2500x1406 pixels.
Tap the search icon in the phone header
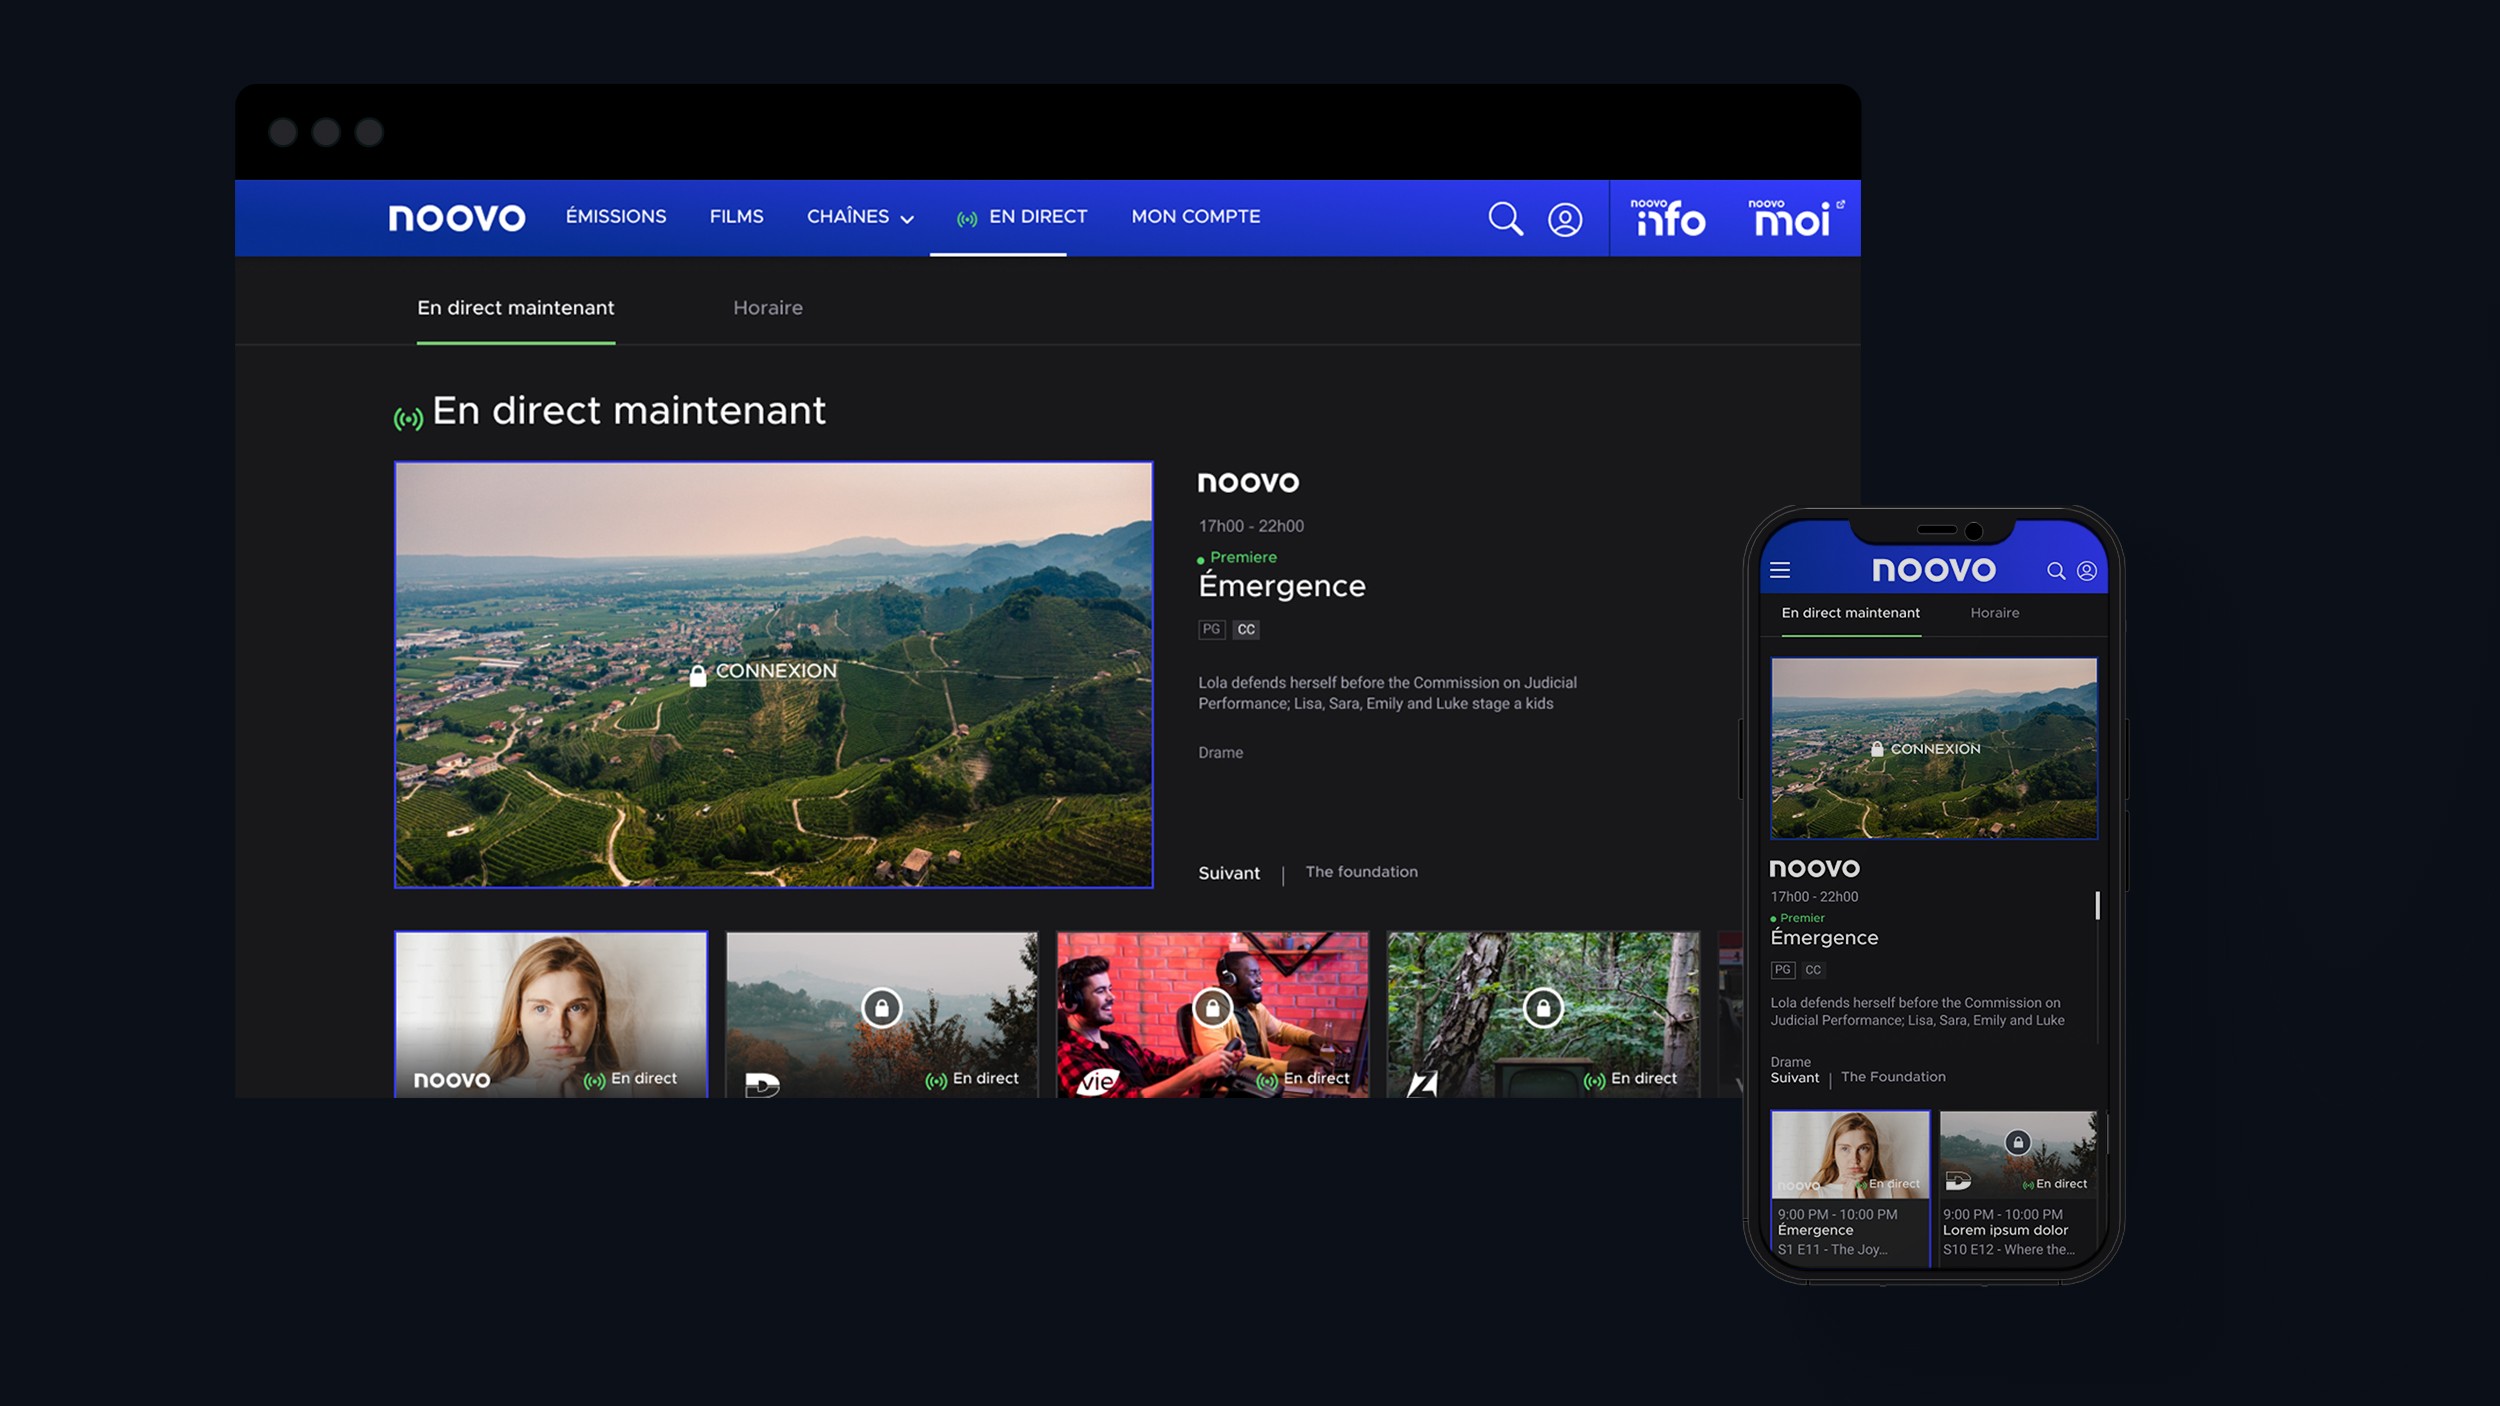(x=2056, y=571)
